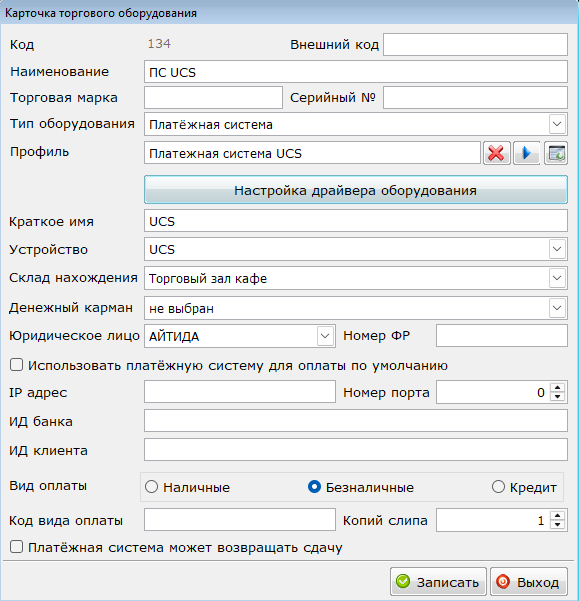Click into the ИД банка text field

(356, 420)
